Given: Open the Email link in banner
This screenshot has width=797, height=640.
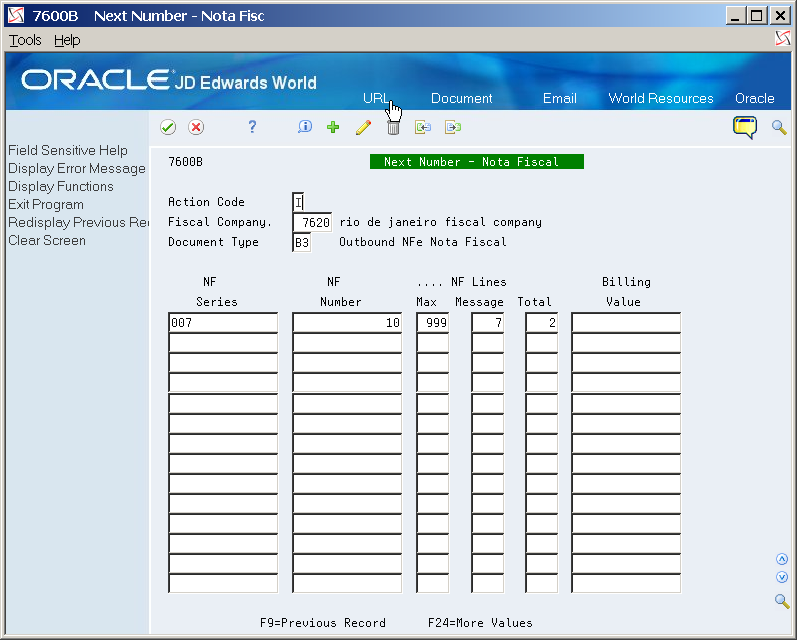Looking at the screenshot, I should 560,98.
